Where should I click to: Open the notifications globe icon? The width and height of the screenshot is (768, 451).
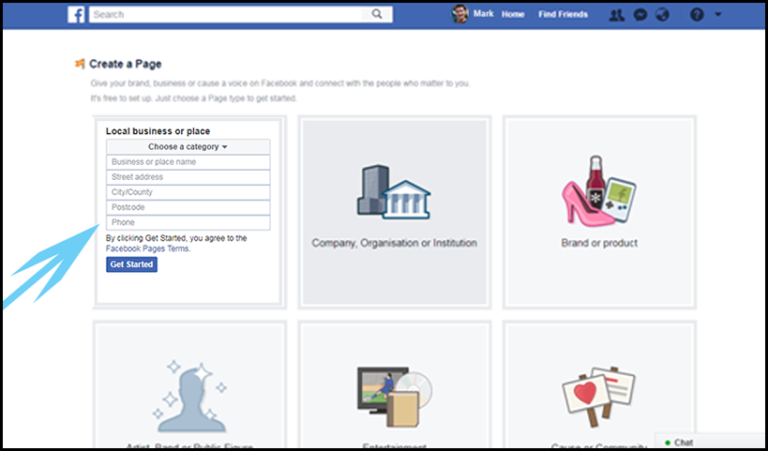(x=662, y=15)
